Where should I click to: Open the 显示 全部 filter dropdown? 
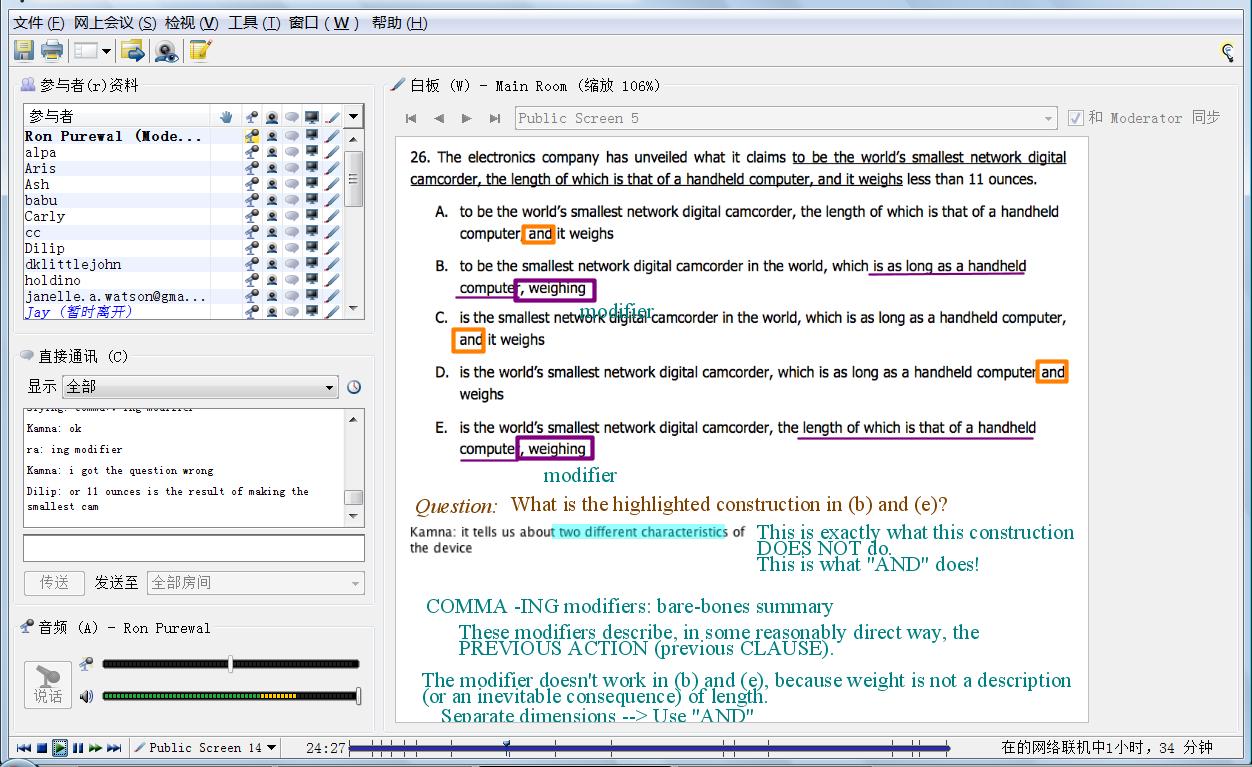pos(201,387)
